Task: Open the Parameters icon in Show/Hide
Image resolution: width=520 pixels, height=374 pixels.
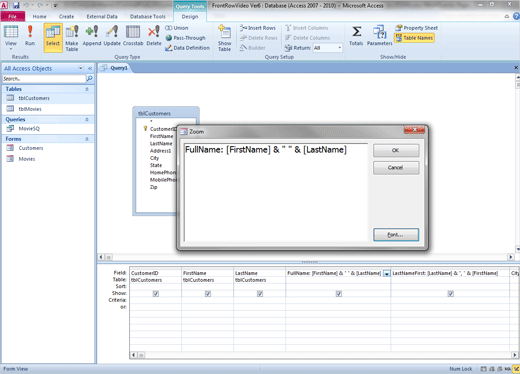Action: tap(379, 35)
